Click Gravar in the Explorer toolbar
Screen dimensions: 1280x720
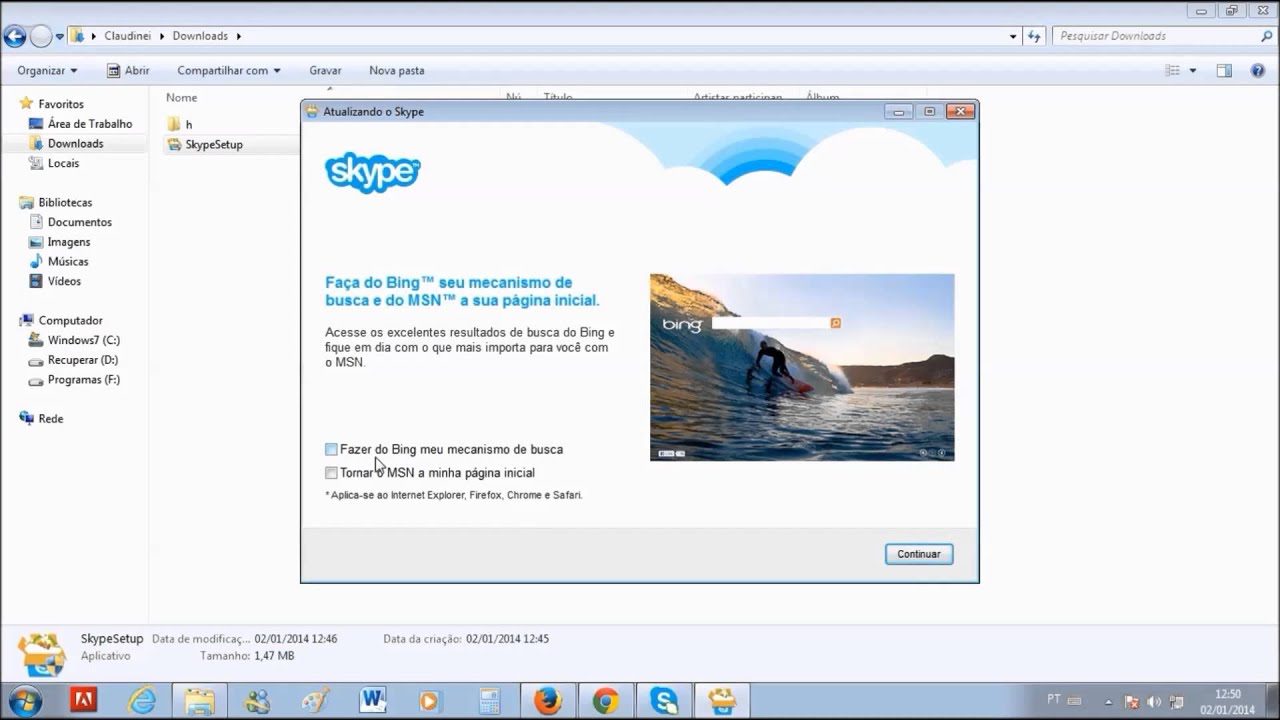(325, 71)
